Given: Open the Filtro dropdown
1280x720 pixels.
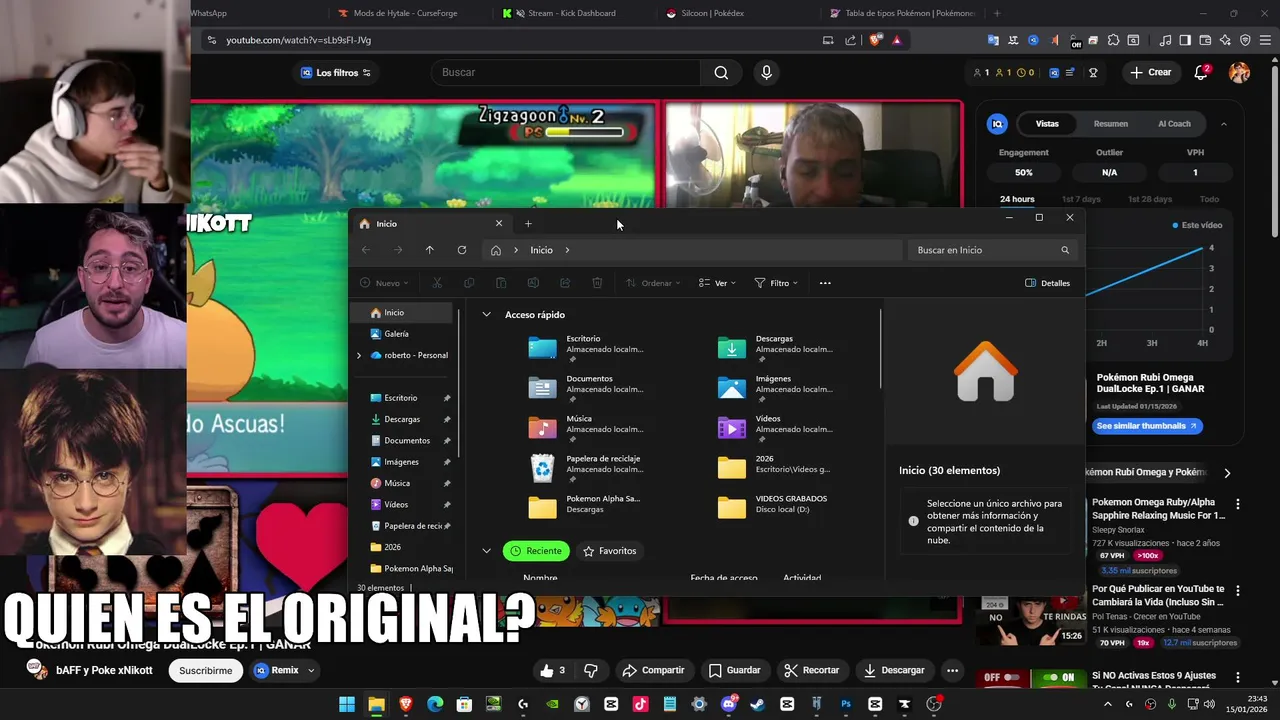Looking at the screenshot, I should (776, 283).
